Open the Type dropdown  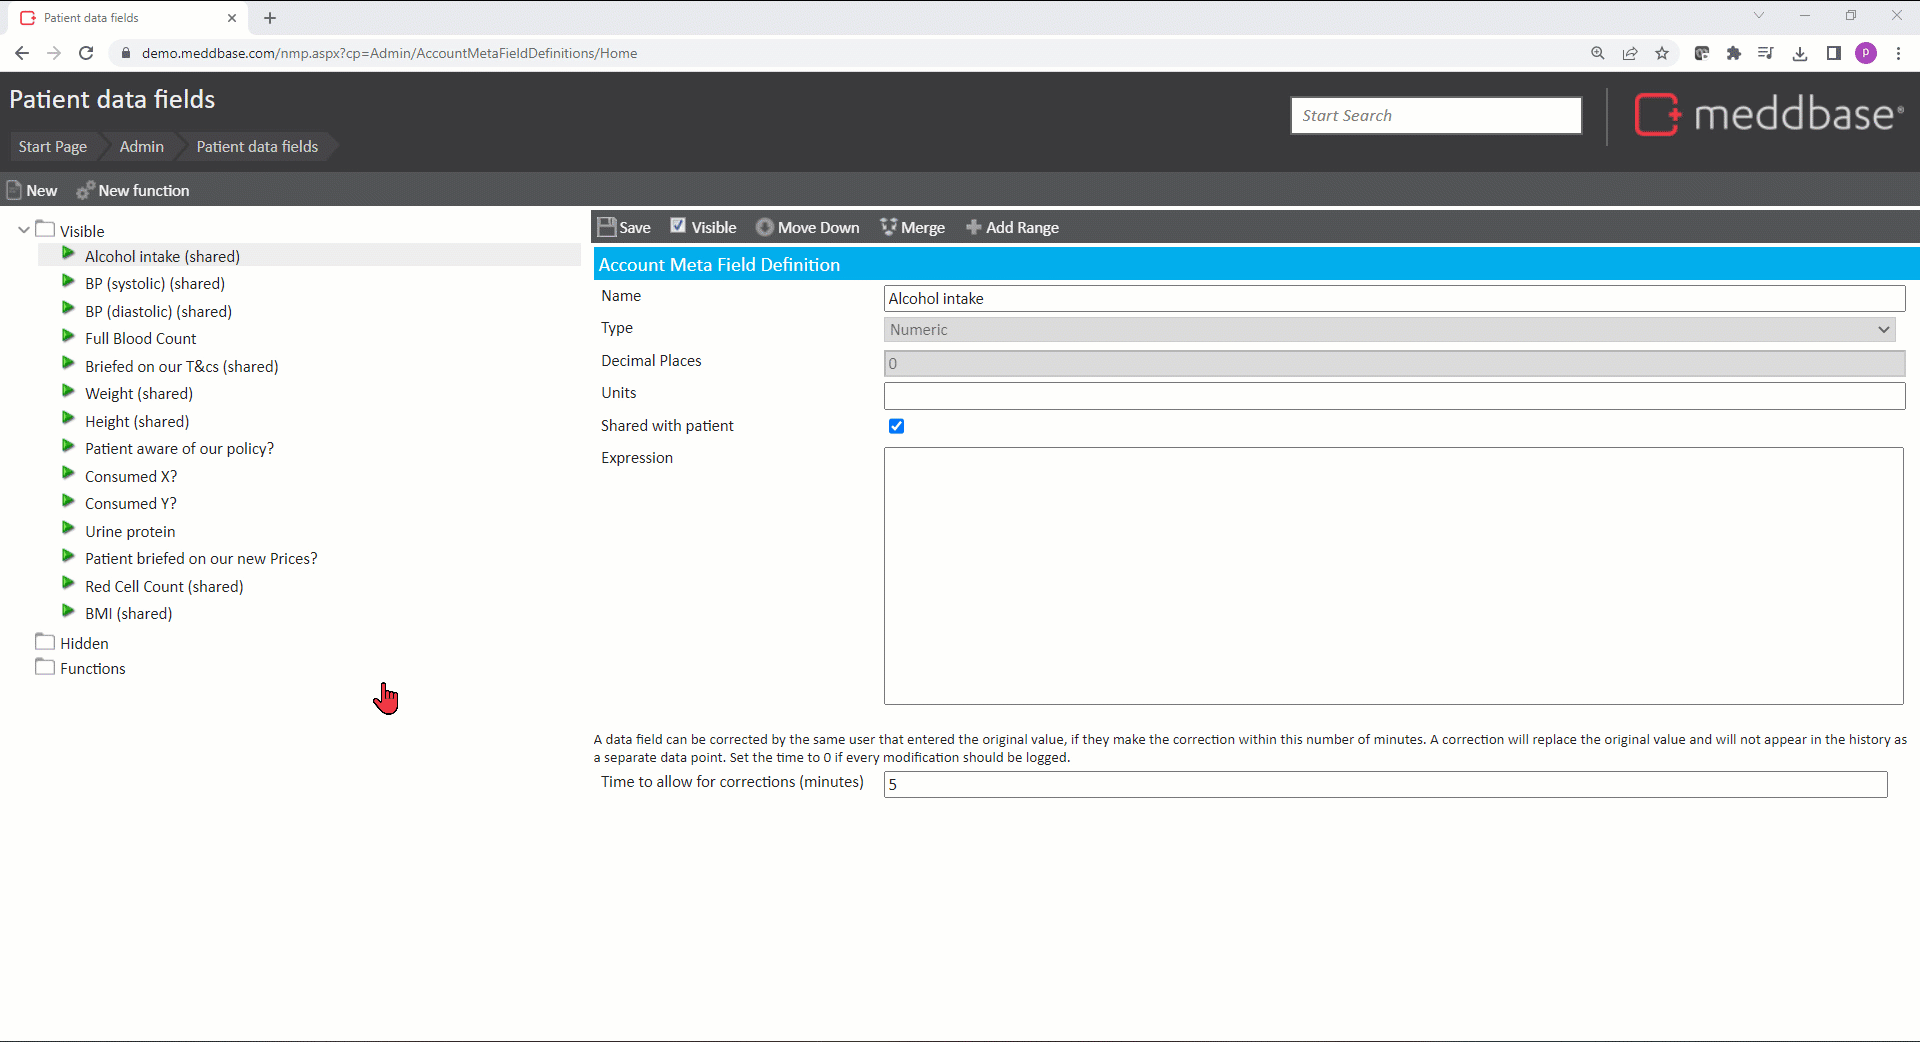[1389, 330]
